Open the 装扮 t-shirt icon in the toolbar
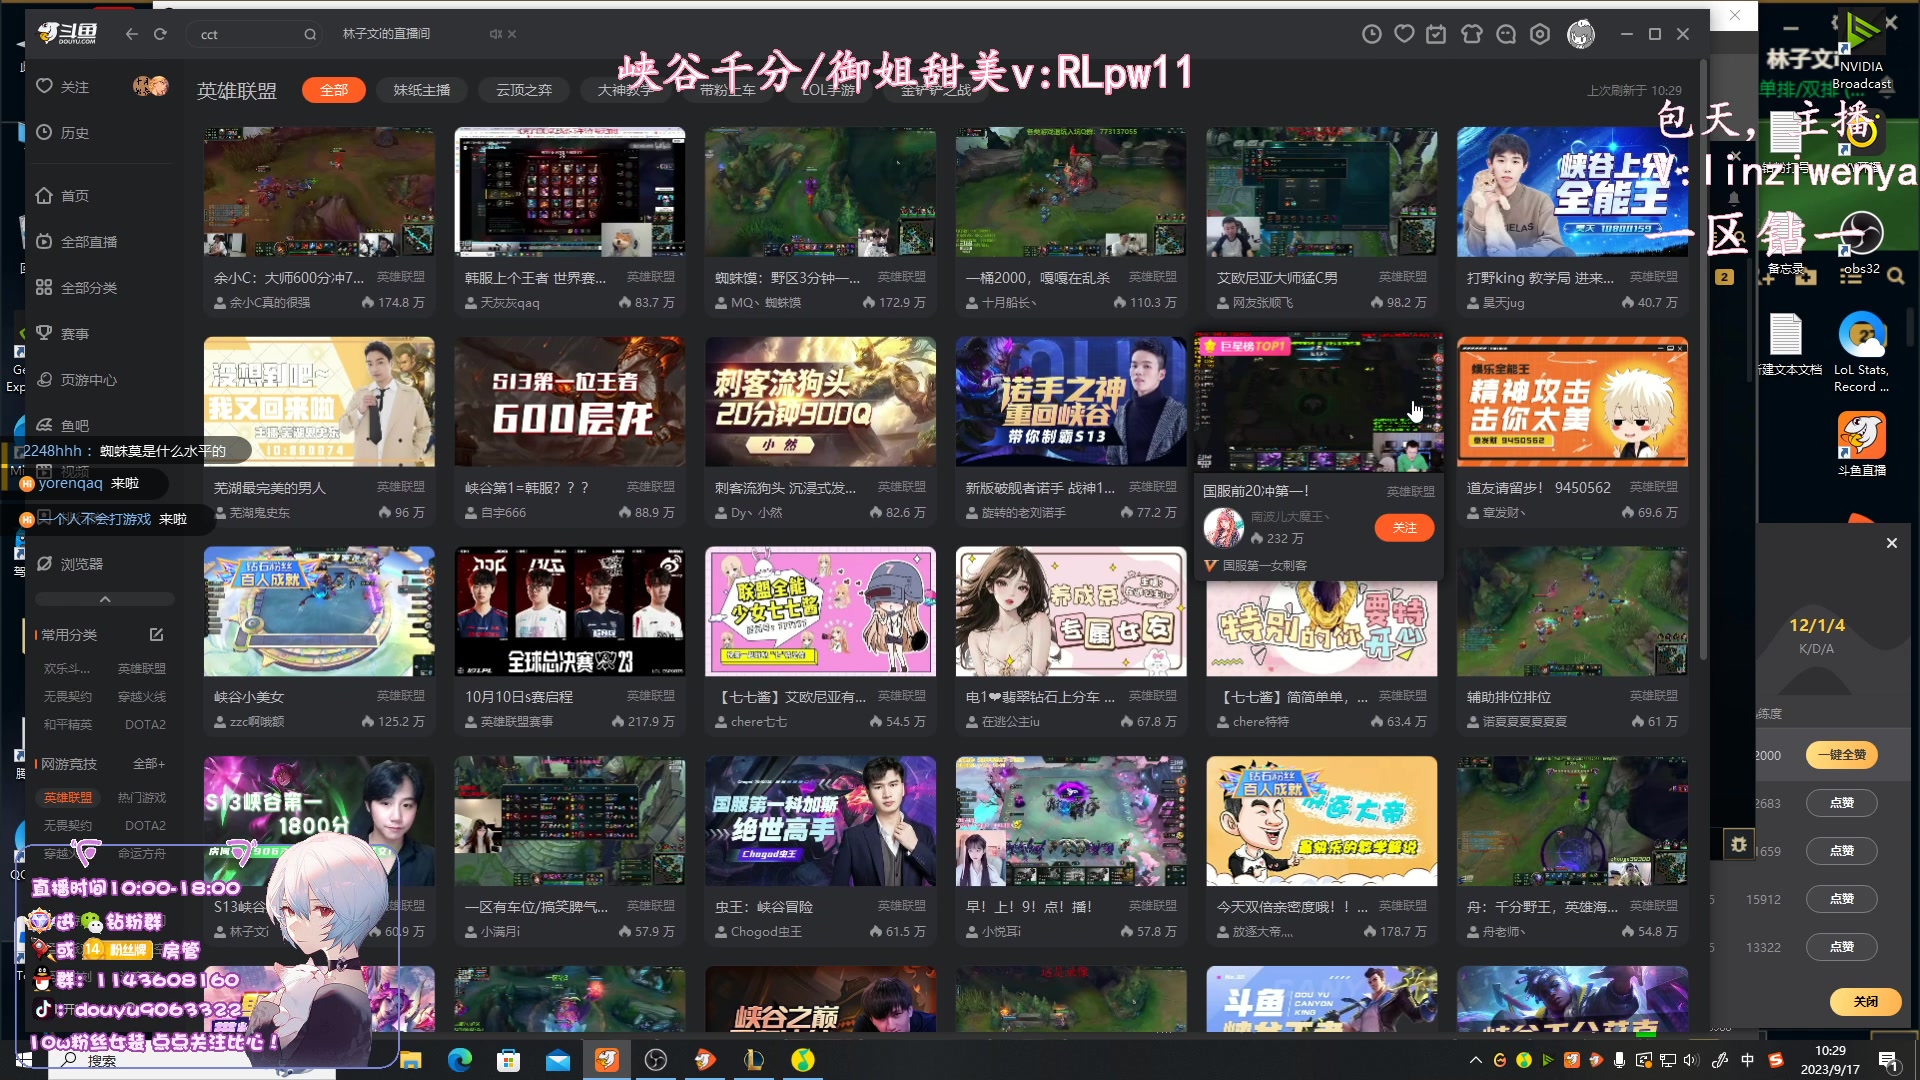 click(1471, 33)
